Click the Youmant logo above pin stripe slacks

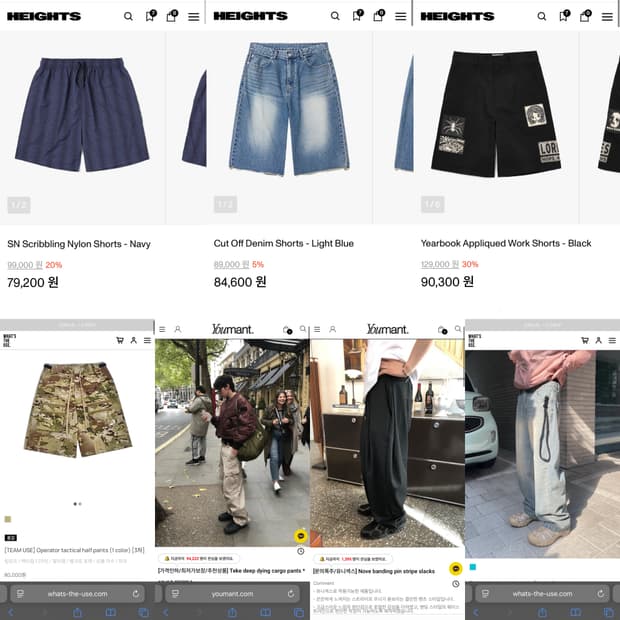tap(387, 329)
